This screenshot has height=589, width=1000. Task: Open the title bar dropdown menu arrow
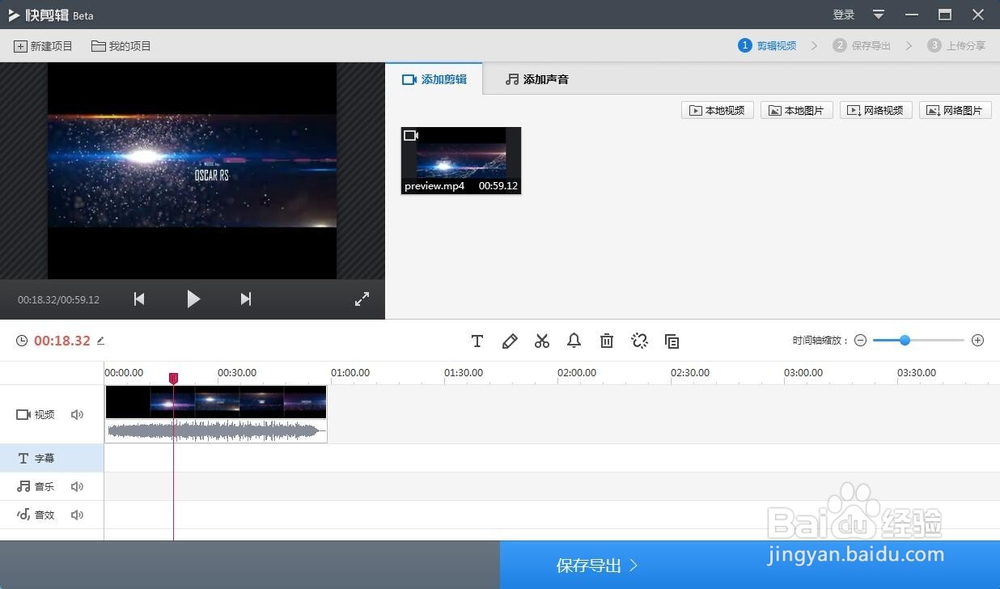coord(878,14)
